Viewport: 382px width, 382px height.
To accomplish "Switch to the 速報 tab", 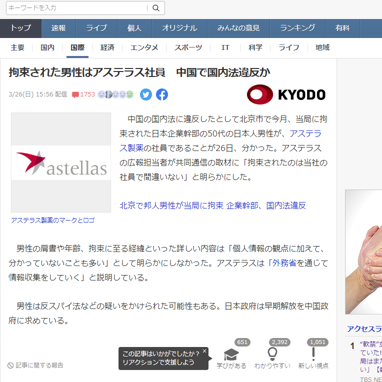I will [x=59, y=28].
